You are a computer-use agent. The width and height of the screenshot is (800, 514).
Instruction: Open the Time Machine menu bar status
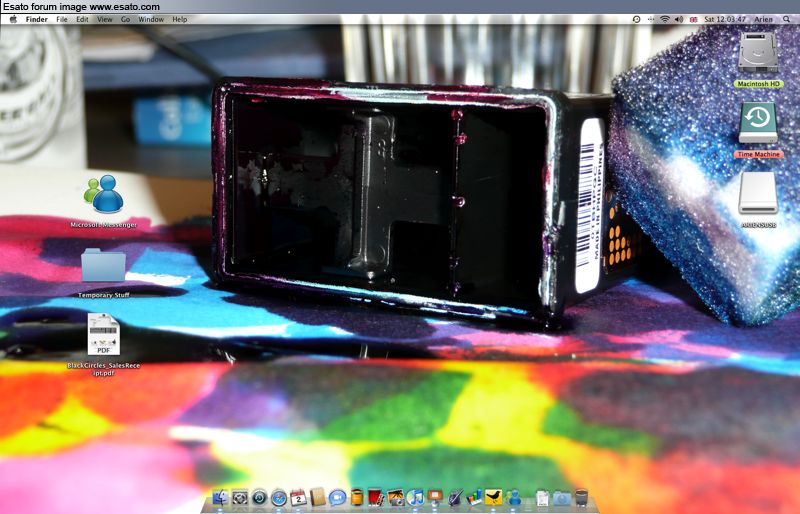pos(637,19)
